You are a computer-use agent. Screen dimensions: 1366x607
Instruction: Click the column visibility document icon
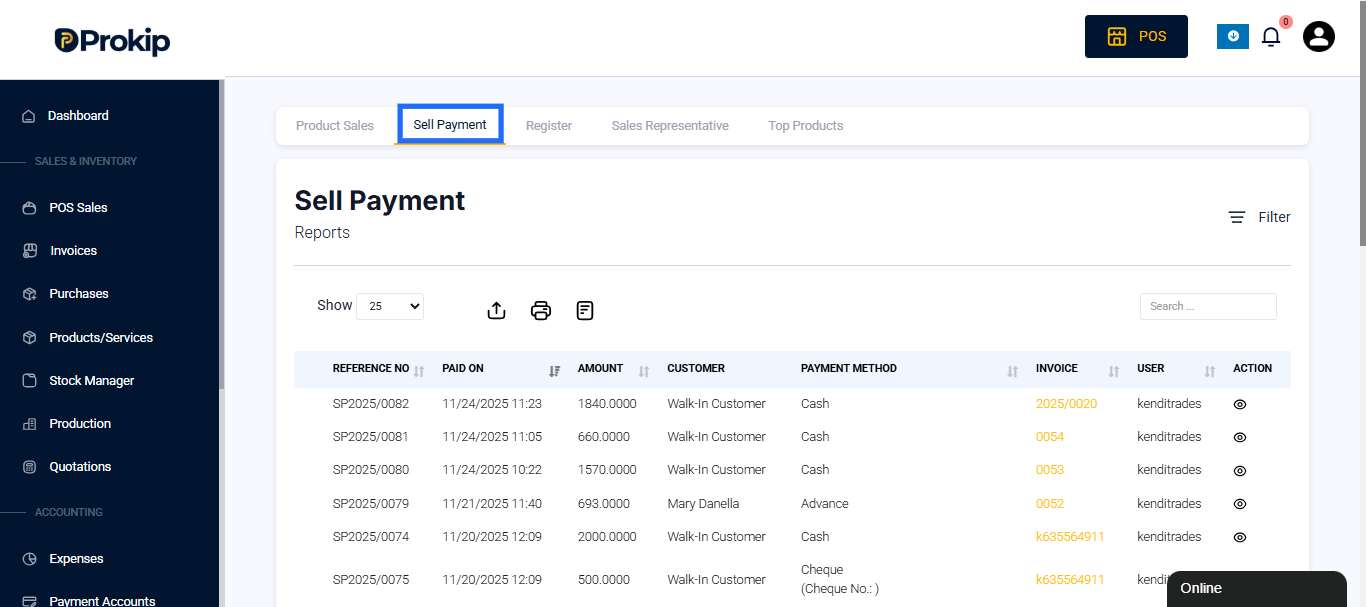point(585,310)
